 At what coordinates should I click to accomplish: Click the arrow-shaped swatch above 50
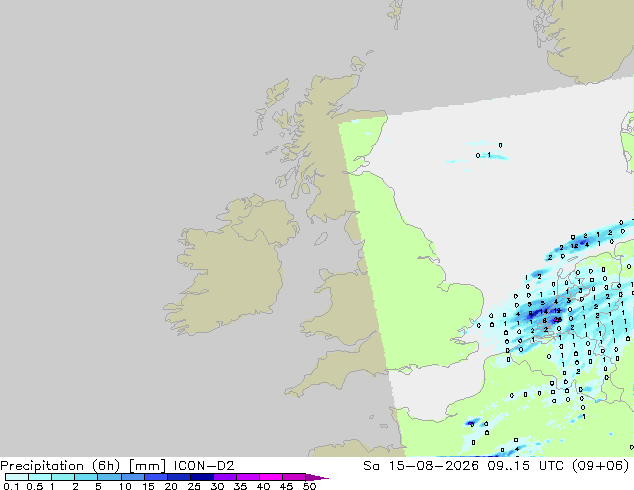[x=317, y=477]
